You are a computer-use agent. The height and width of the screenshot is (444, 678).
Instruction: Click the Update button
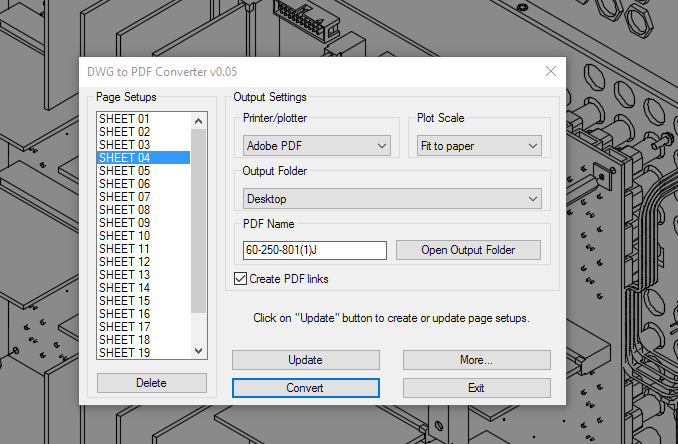pyautogui.click(x=305, y=360)
